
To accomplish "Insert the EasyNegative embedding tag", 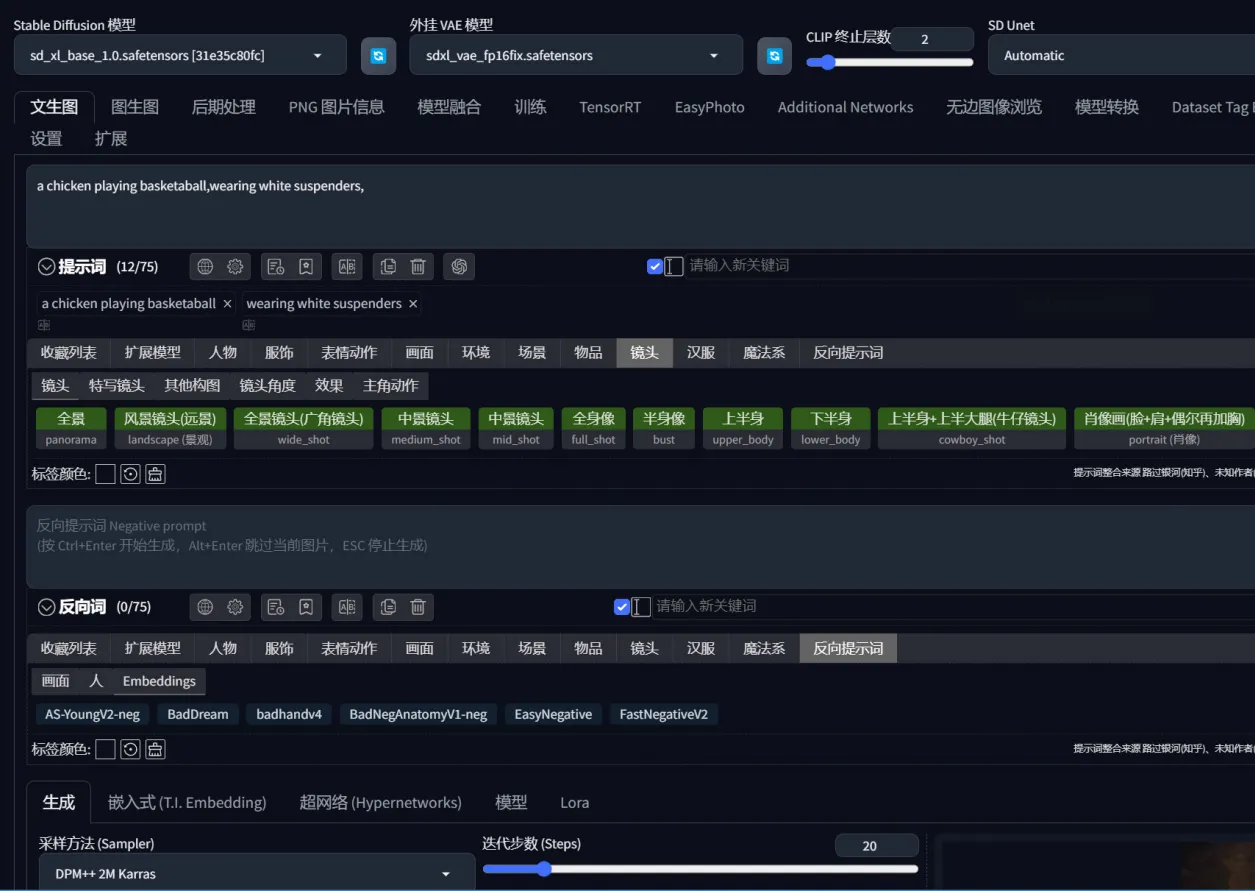I will tap(553, 714).
